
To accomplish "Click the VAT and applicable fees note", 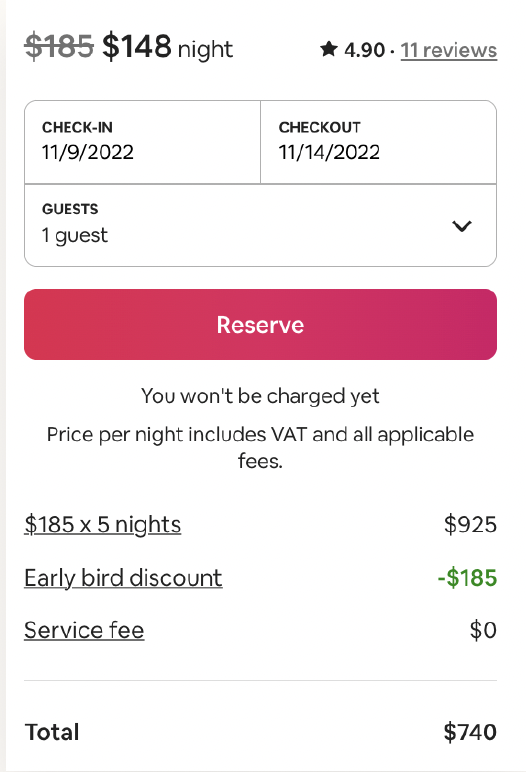I will (x=260, y=448).
